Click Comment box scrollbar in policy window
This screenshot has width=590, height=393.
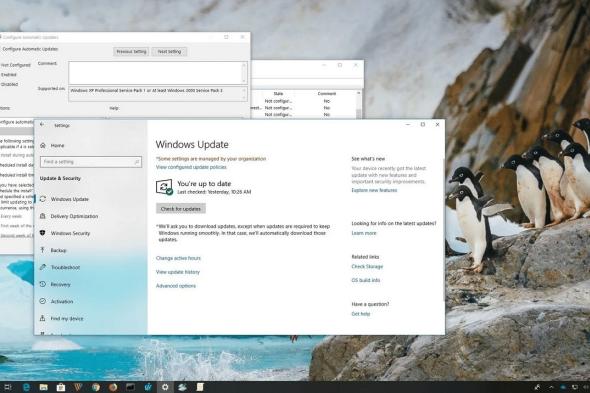pos(244,73)
